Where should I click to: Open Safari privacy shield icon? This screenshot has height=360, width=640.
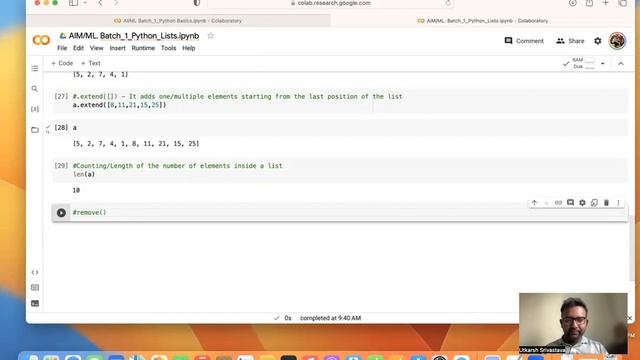pos(197,3)
